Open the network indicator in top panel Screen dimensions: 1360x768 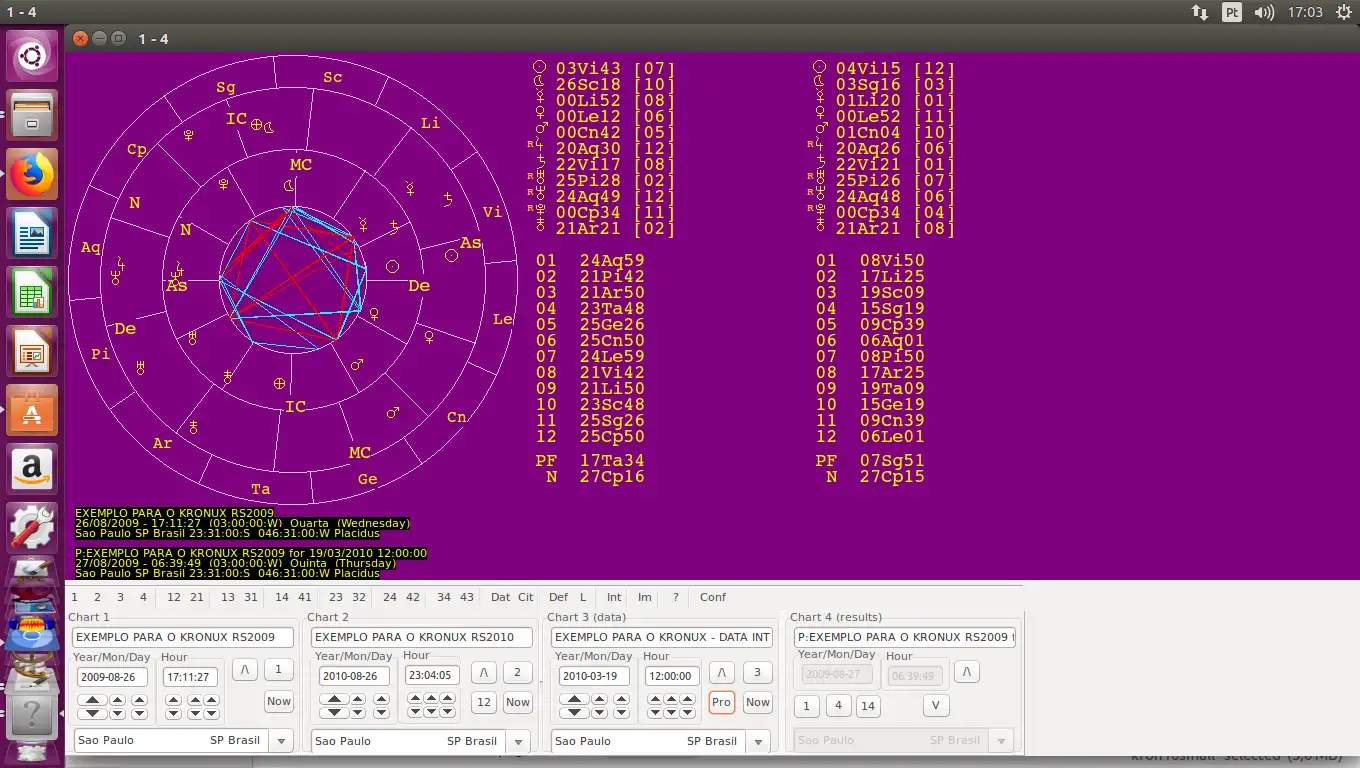1200,12
